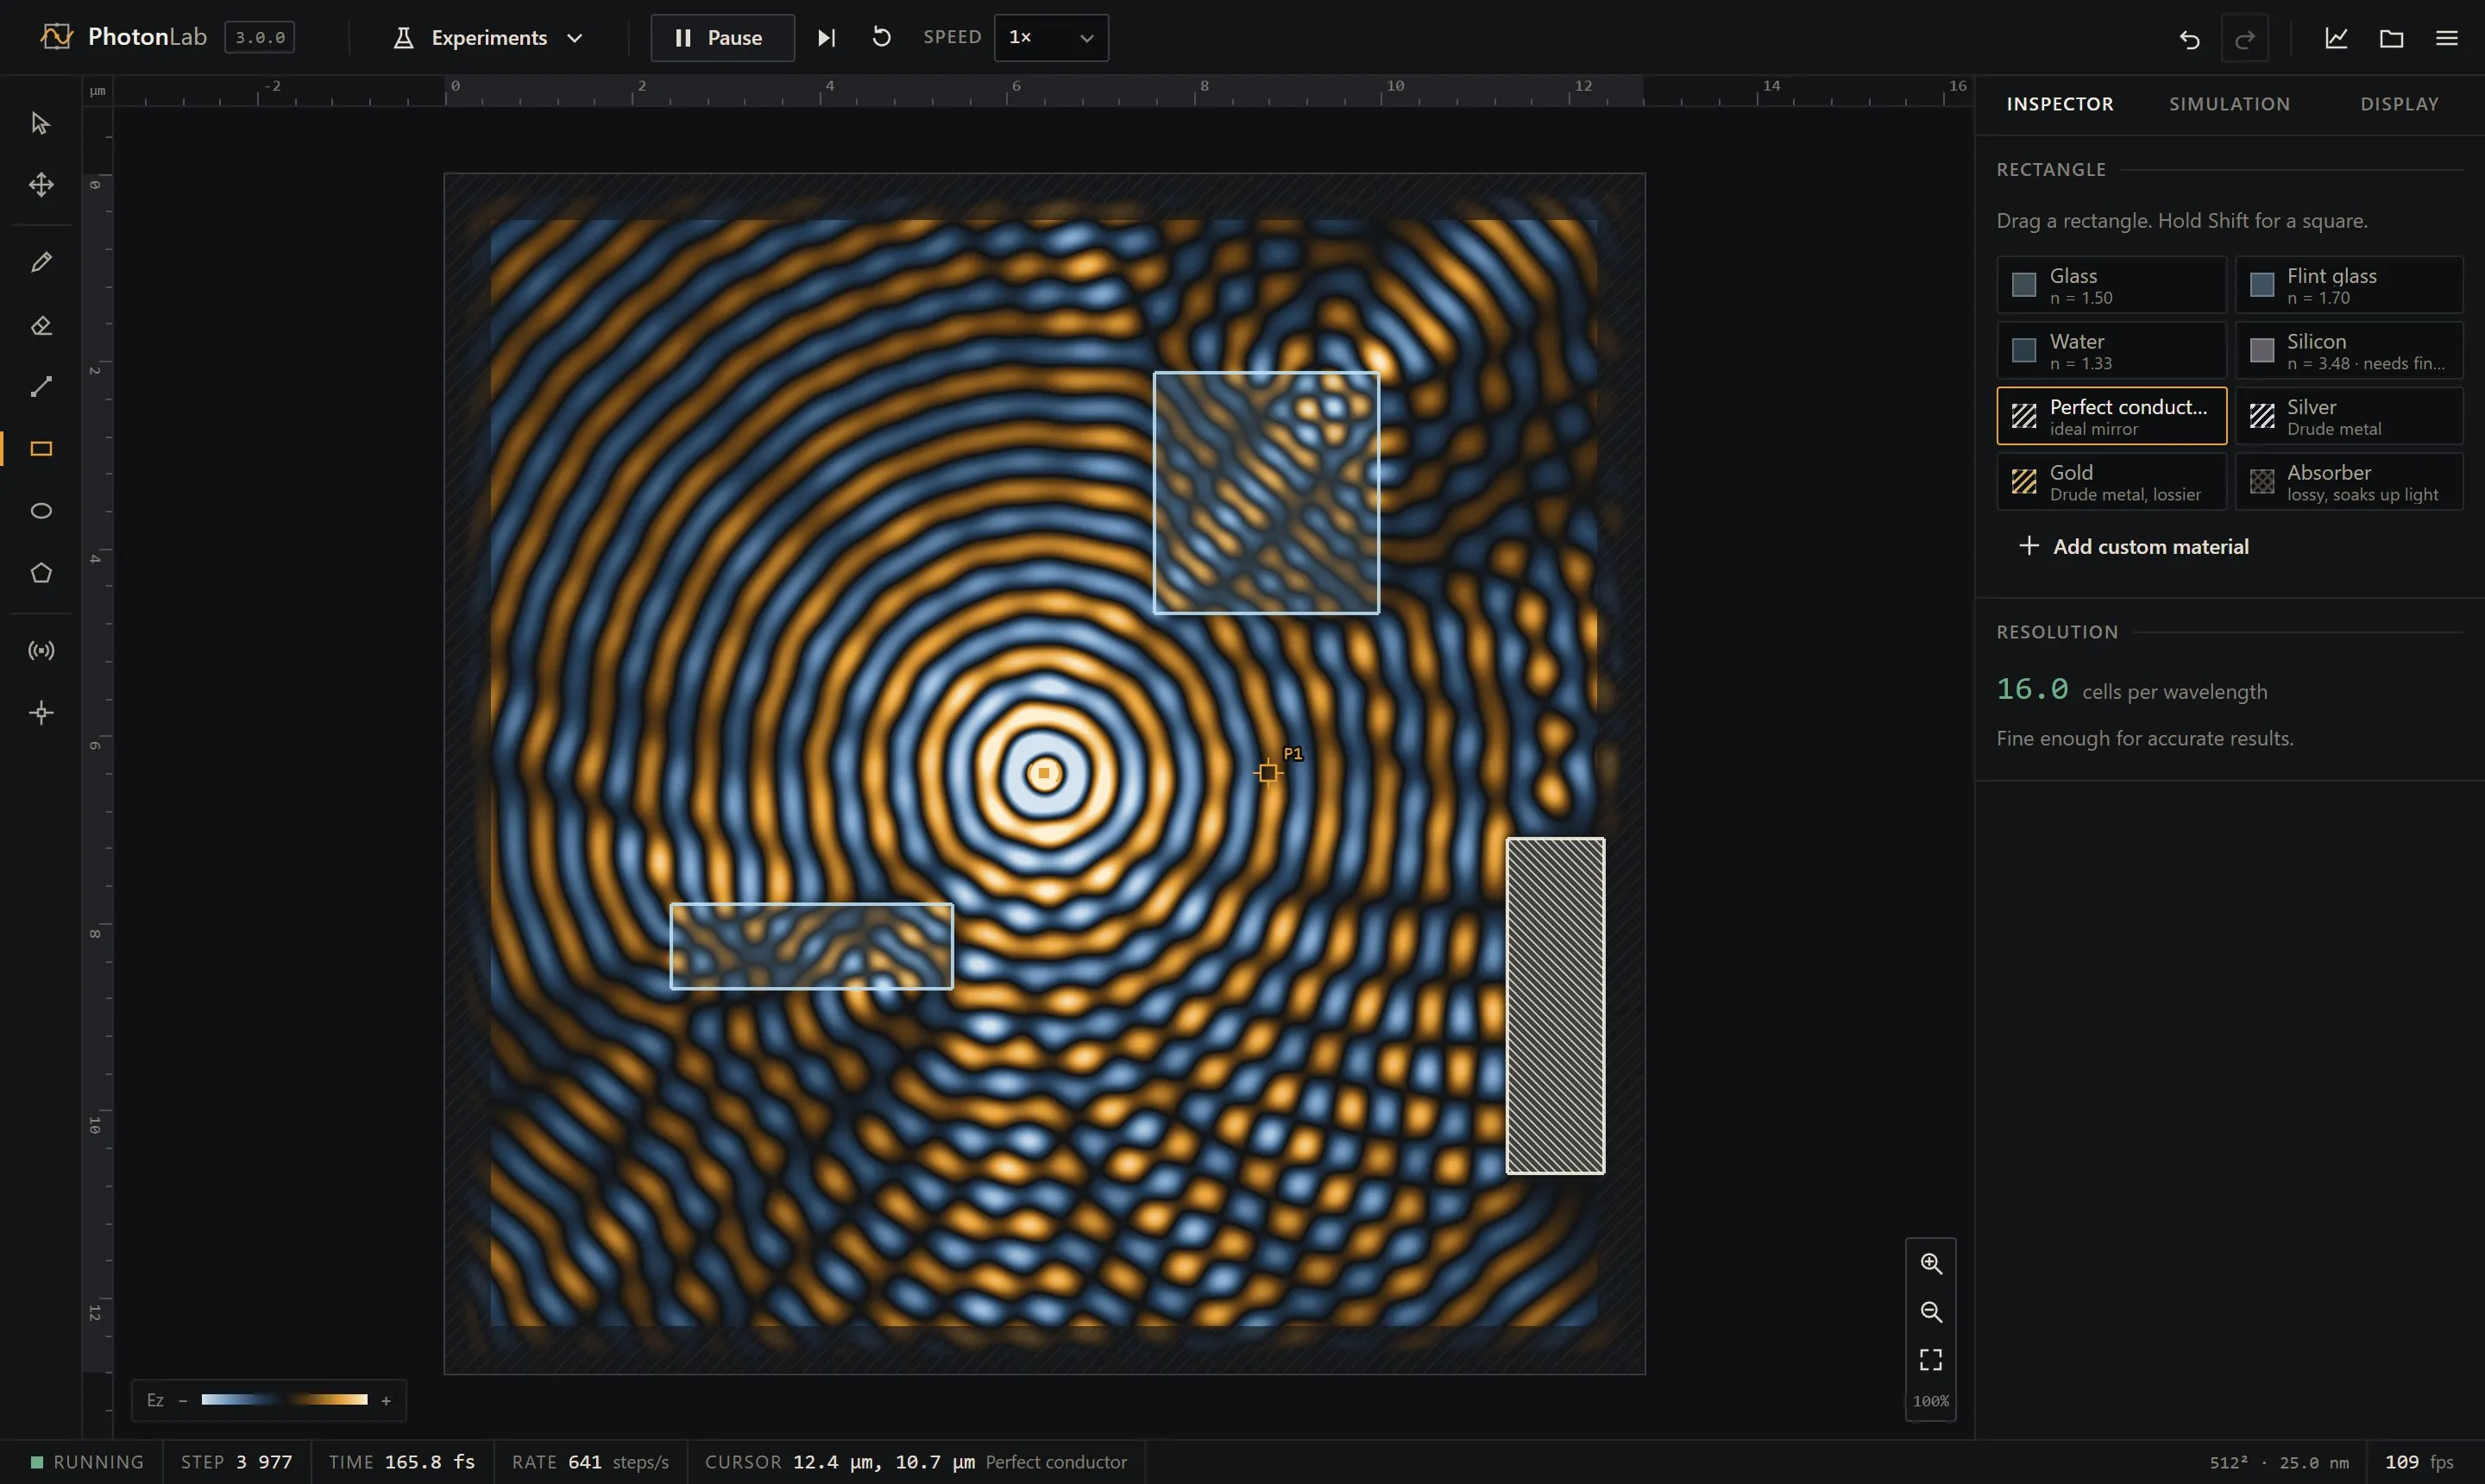Select Silicon material
The height and width of the screenshot is (1484, 2485).
(2348, 351)
